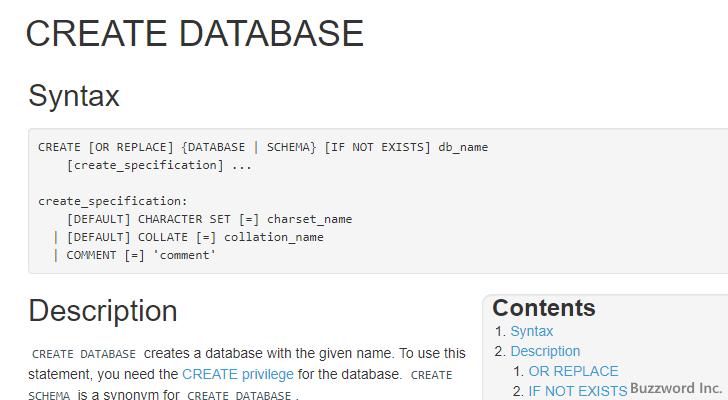
Task: Click the Buzzword Inc. watermark
Action: pos(675,388)
